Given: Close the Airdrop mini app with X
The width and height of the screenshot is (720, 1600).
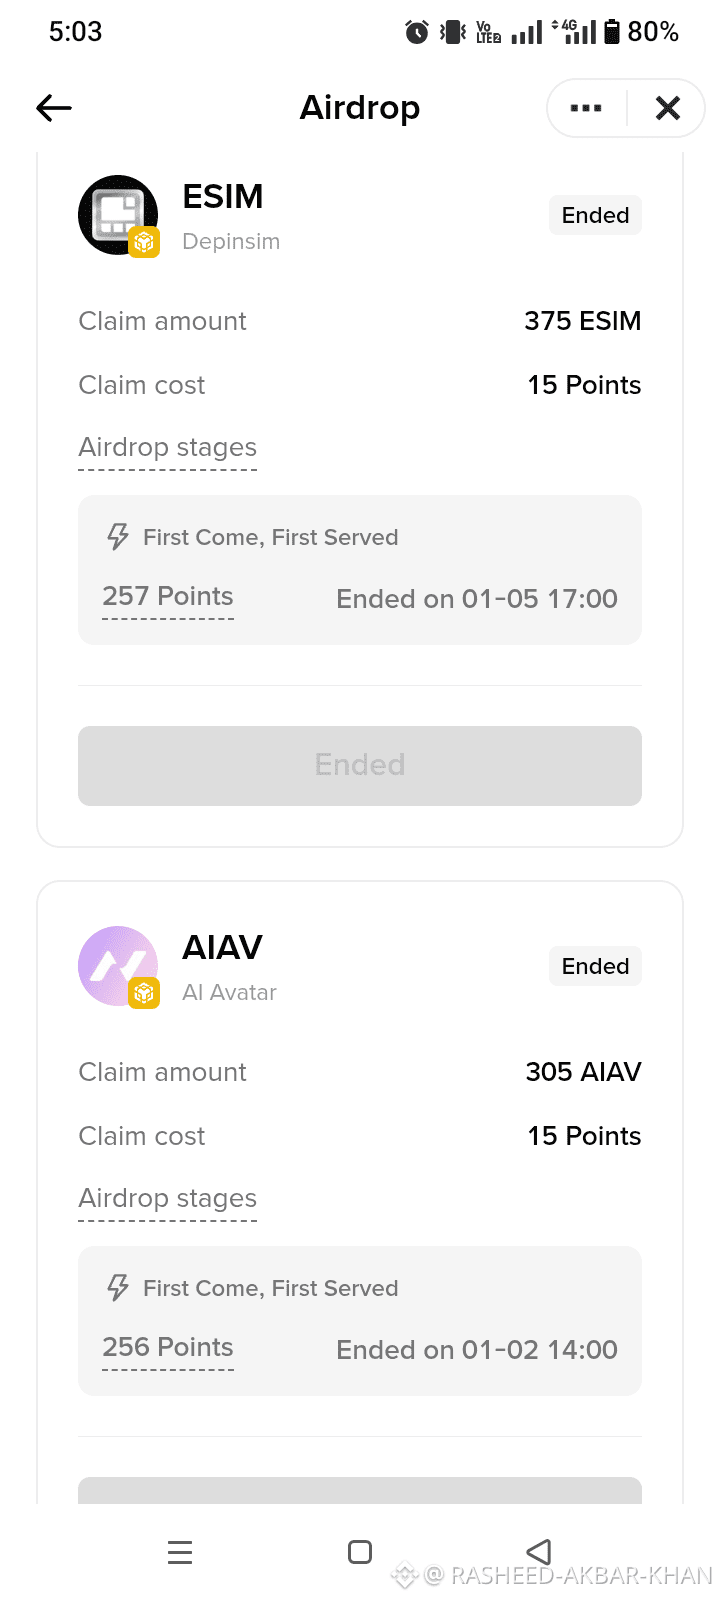Looking at the screenshot, I should [668, 108].
